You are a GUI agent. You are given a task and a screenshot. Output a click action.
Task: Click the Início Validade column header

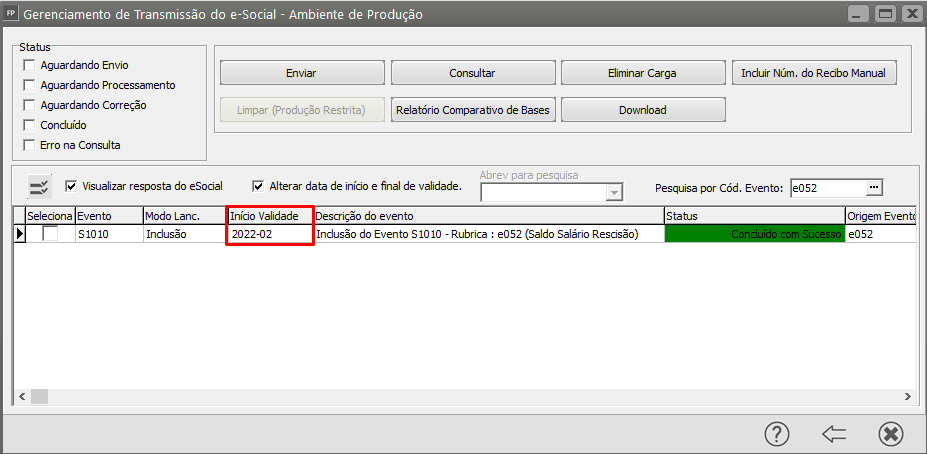click(270, 216)
